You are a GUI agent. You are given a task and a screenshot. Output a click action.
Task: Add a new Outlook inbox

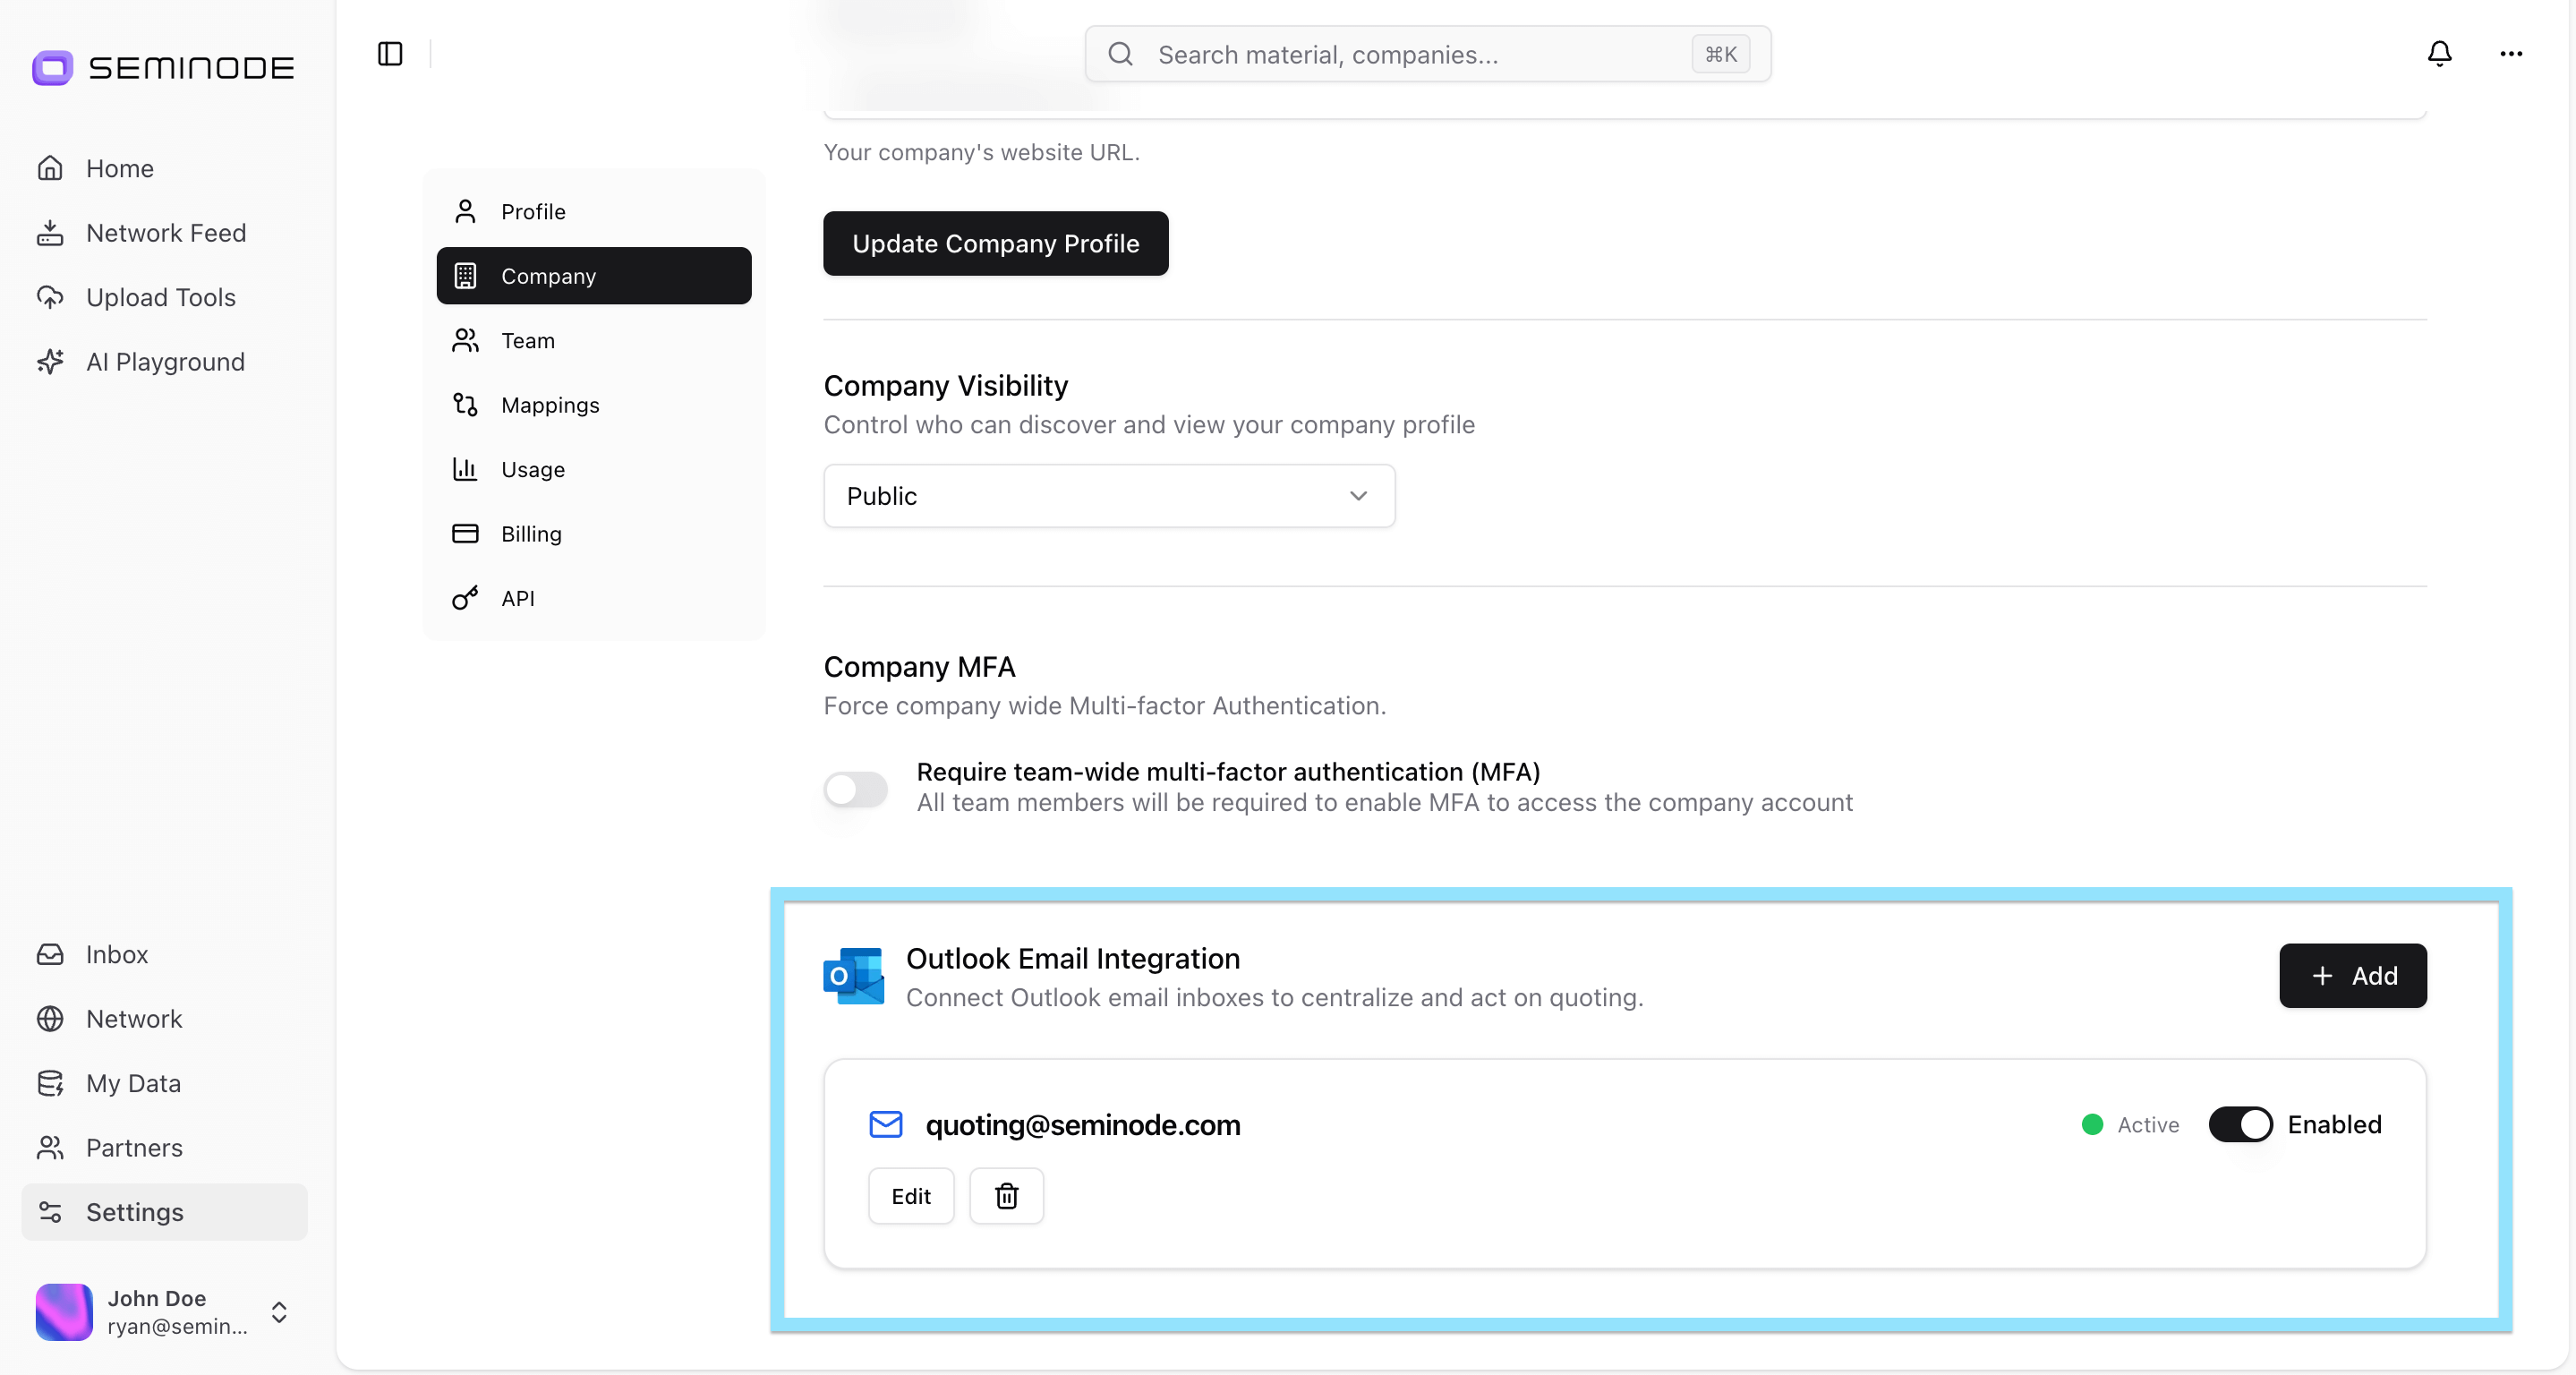[x=2352, y=975]
